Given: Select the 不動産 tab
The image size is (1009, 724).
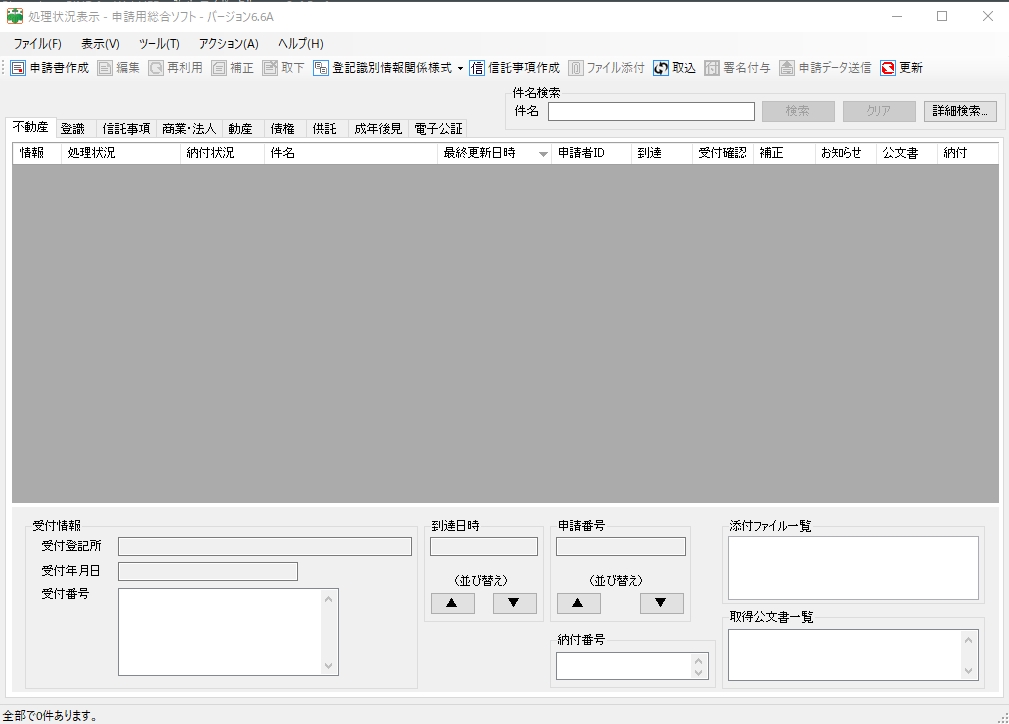Looking at the screenshot, I should [x=31, y=127].
